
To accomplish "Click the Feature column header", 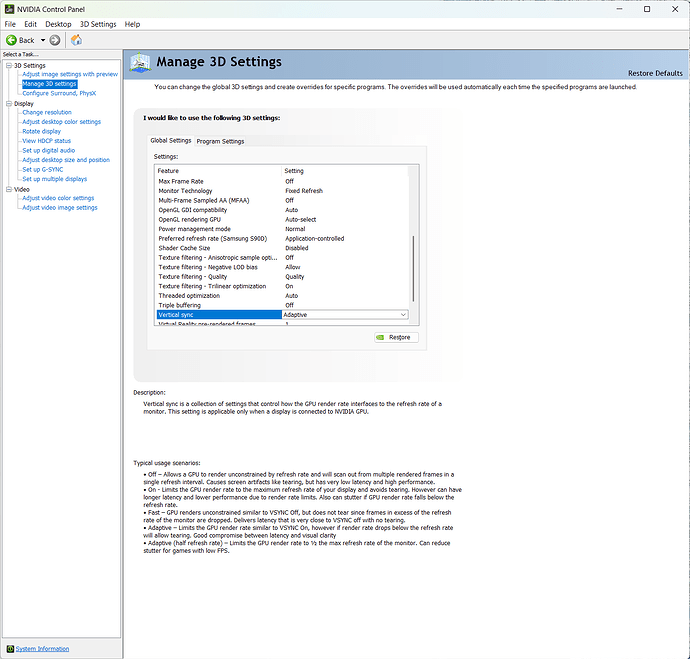I will click(218, 171).
